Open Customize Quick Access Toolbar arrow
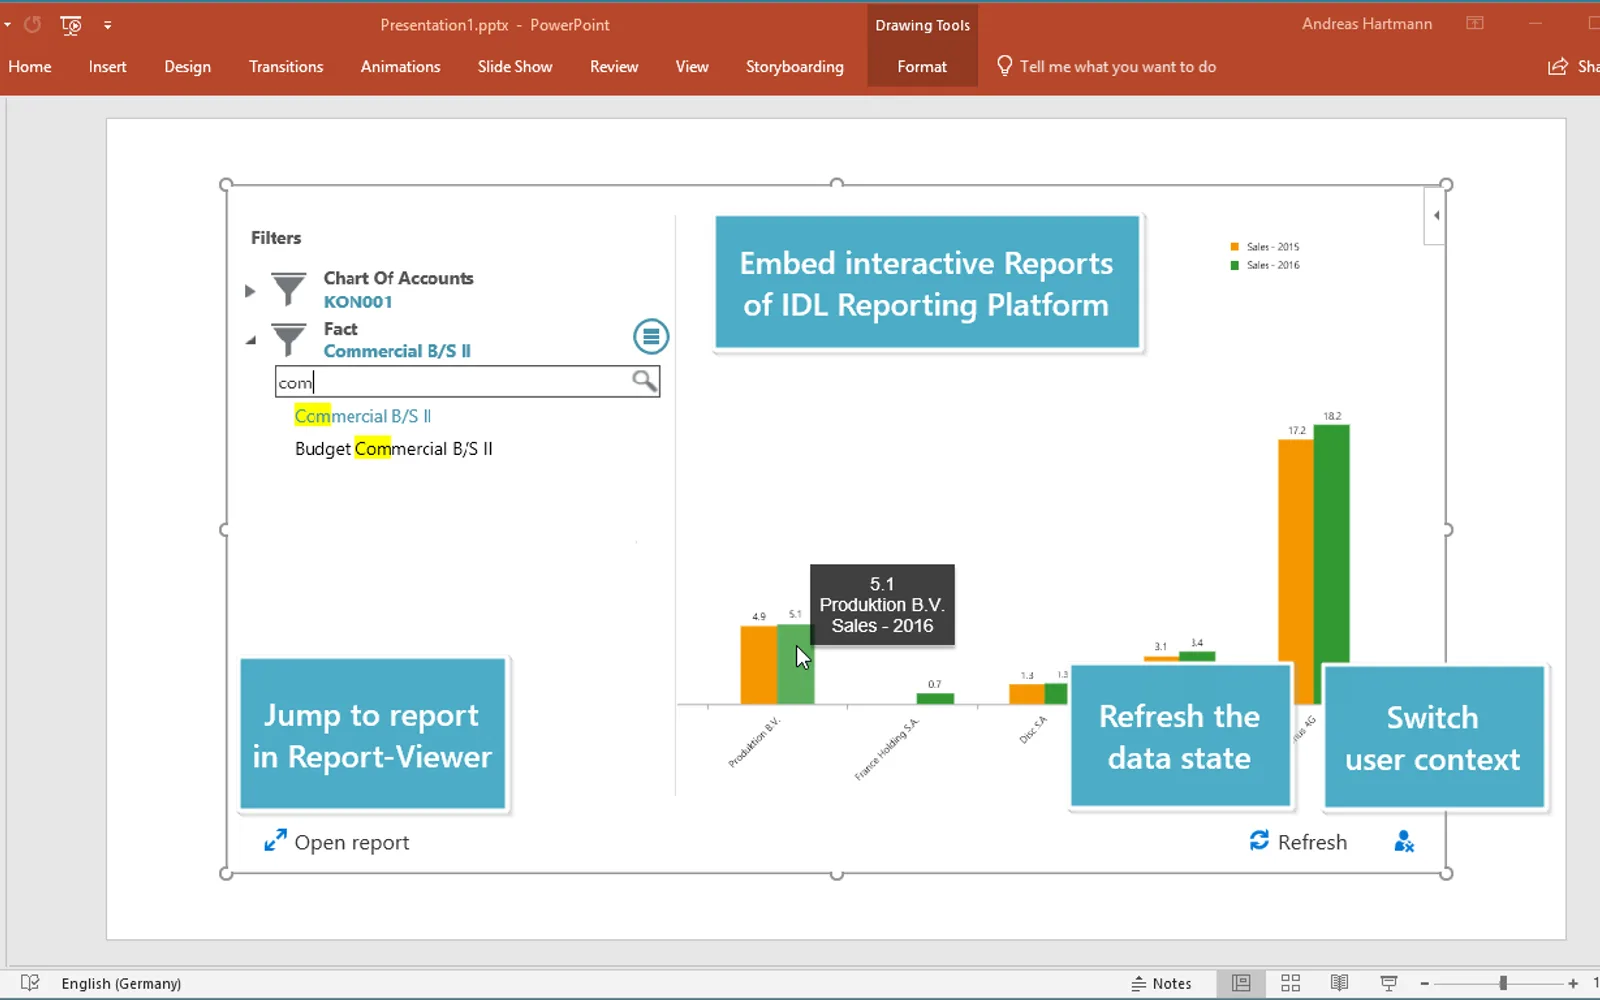This screenshot has height=1000, width=1600. [107, 26]
